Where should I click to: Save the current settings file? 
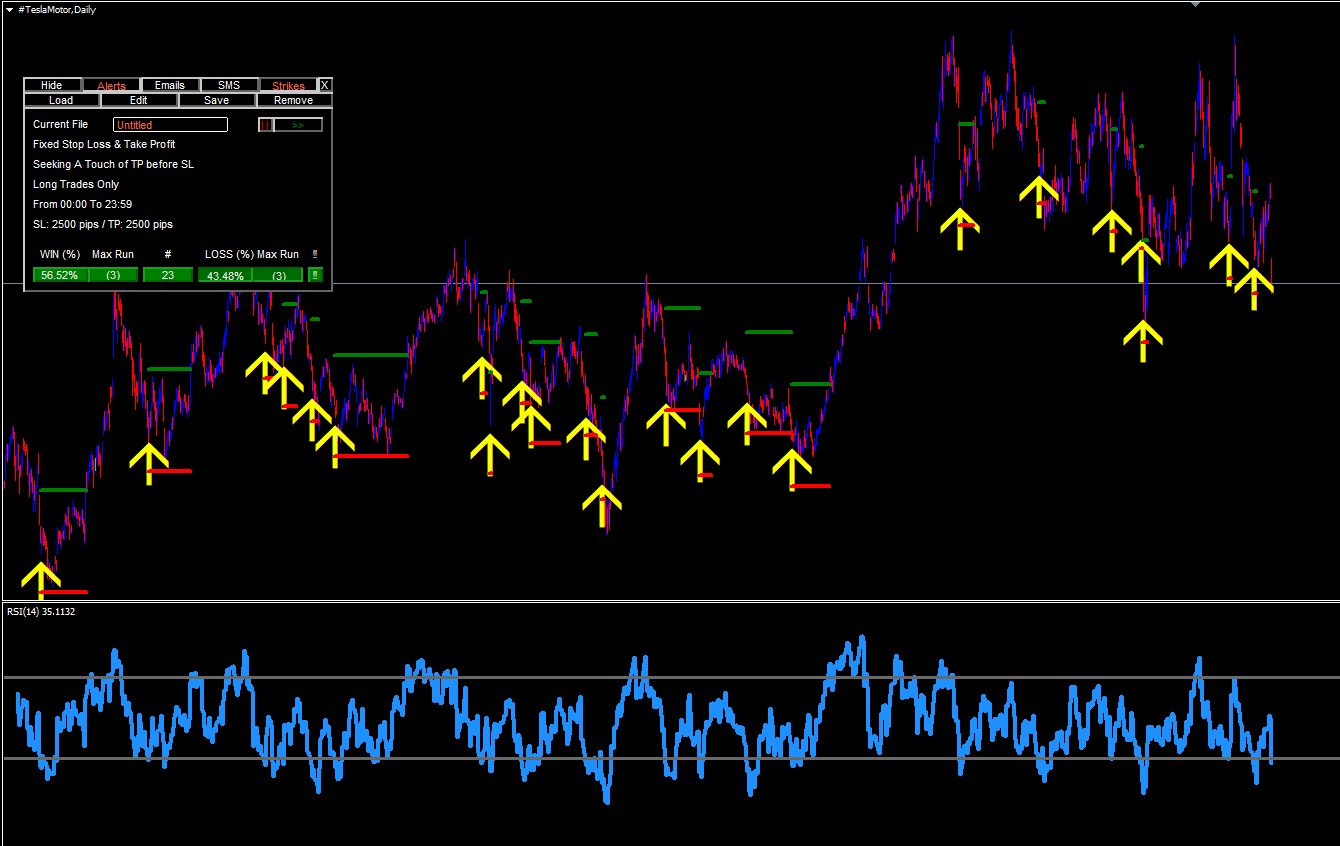click(216, 100)
